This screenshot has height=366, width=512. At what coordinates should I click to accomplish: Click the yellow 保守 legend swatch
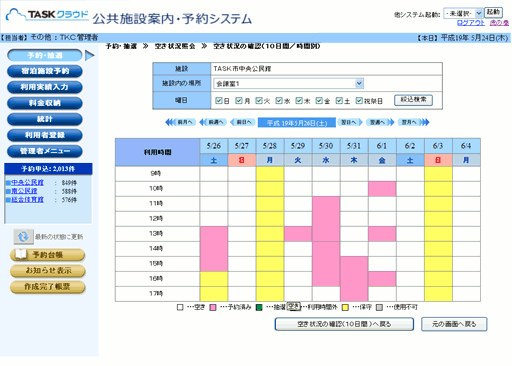tap(345, 307)
